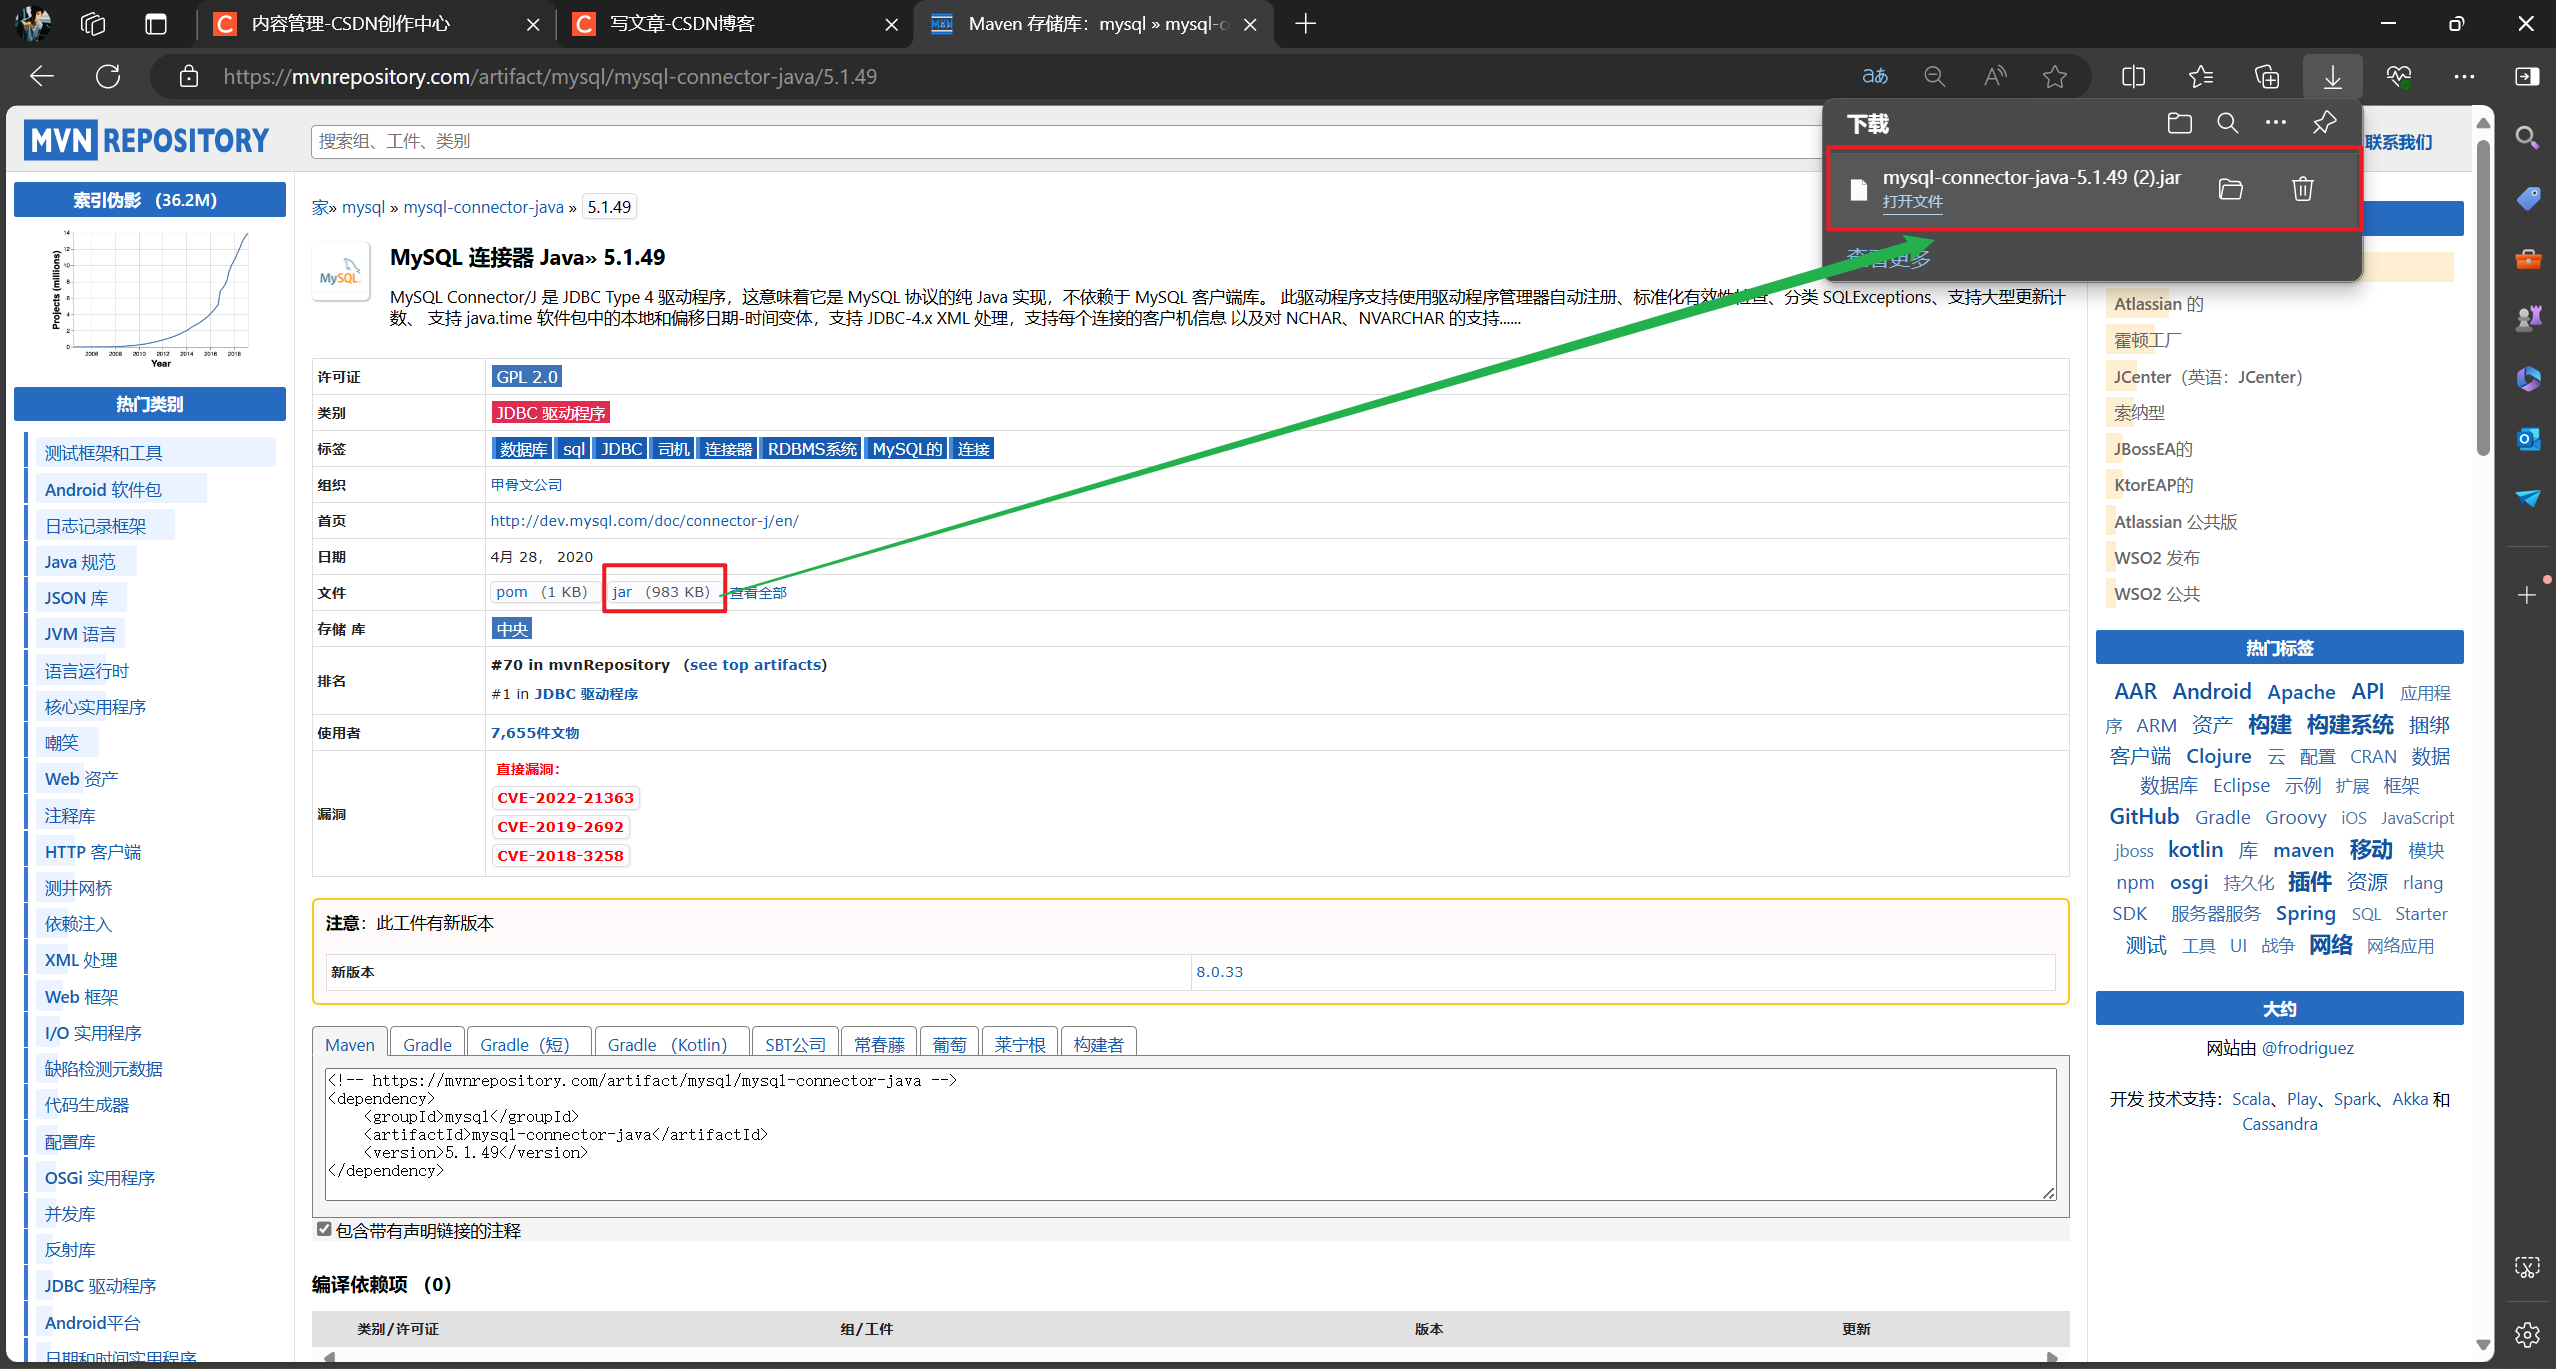Screen dimensions: 2556x1369
Task: Click the 中央 repository badge
Action: pos(512,629)
